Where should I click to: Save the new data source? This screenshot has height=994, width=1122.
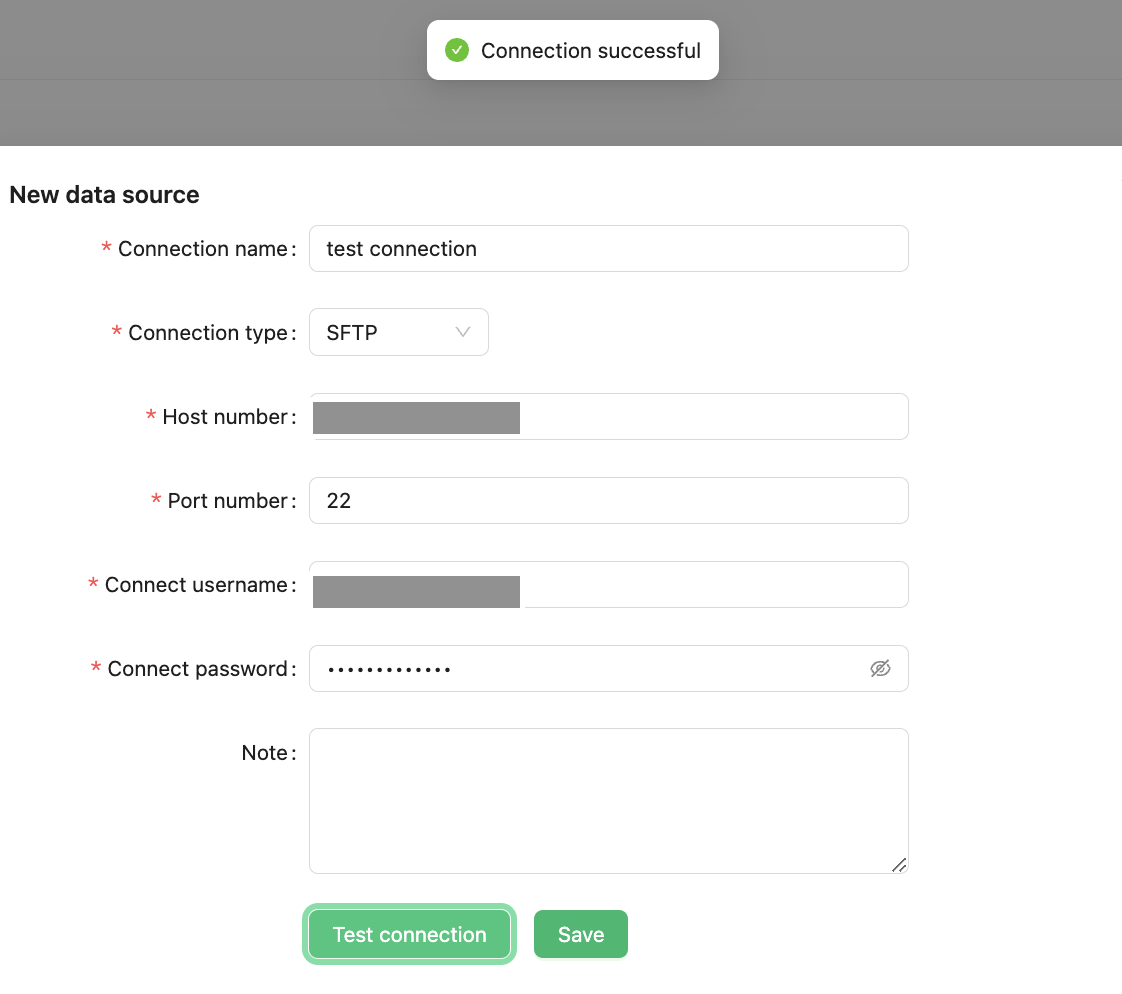pyautogui.click(x=581, y=934)
